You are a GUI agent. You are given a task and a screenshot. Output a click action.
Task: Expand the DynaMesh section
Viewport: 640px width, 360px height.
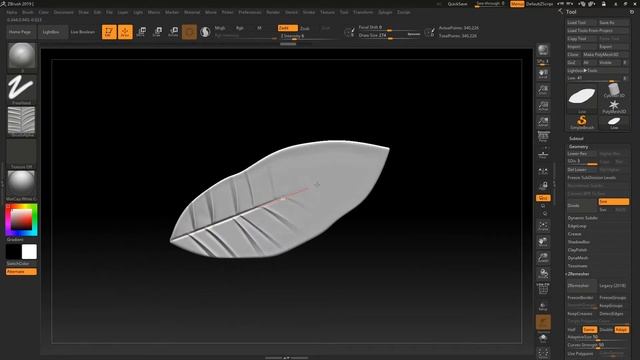click(x=578, y=258)
